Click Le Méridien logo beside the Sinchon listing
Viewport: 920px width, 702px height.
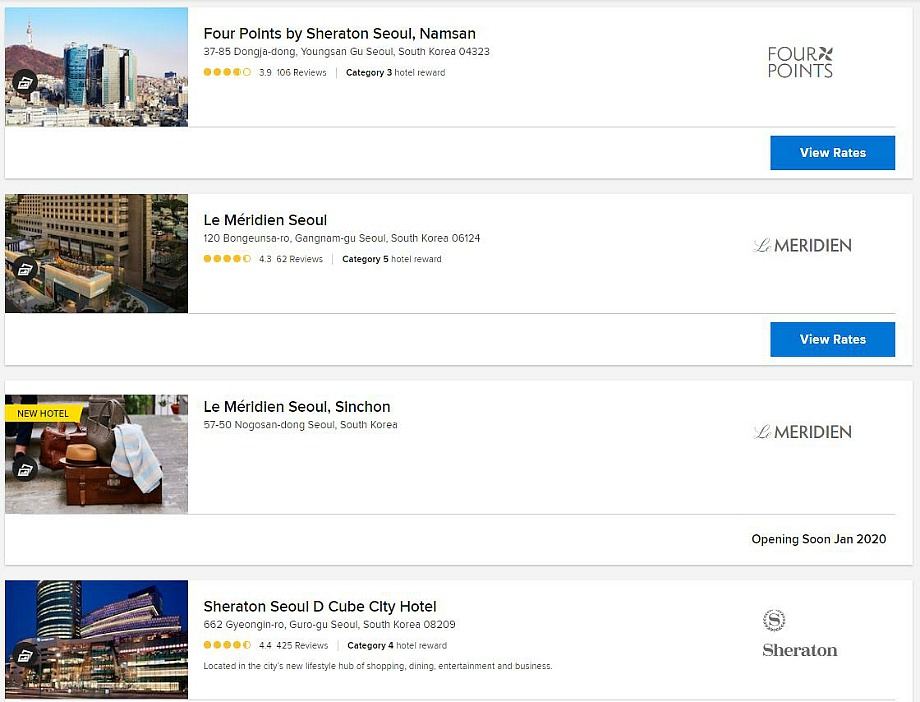coord(802,432)
